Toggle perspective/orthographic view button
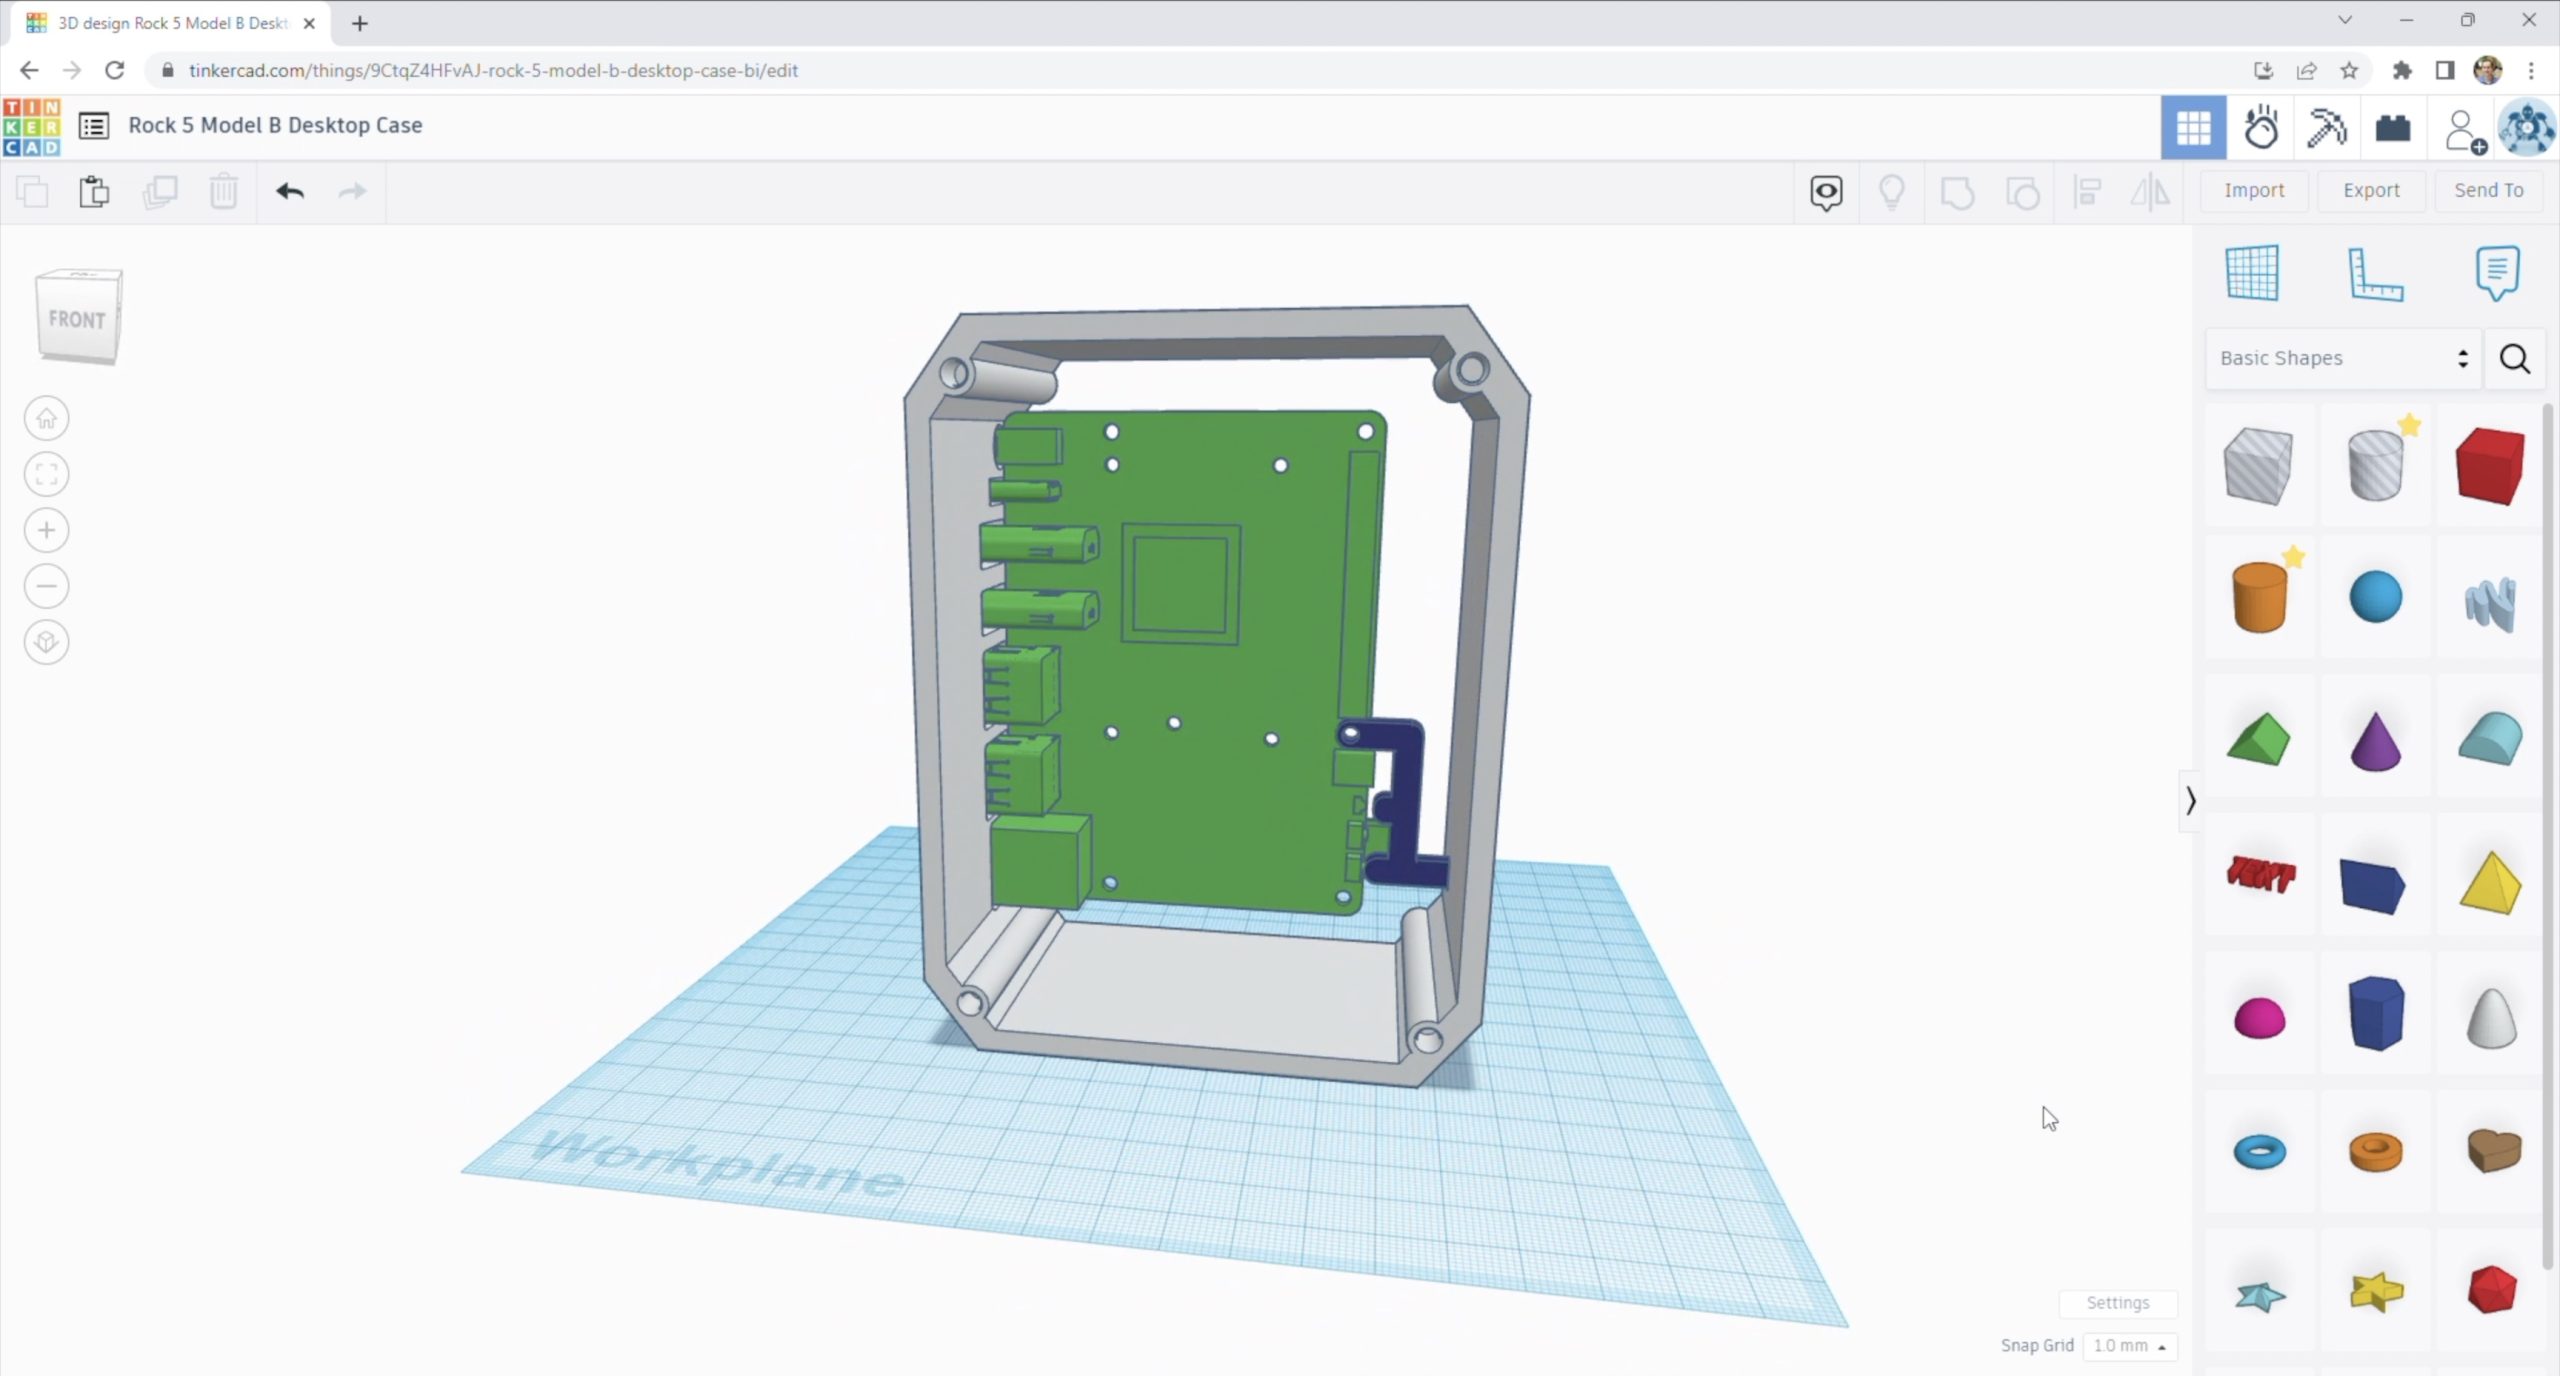This screenshot has width=2560, height=1376. (46, 642)
